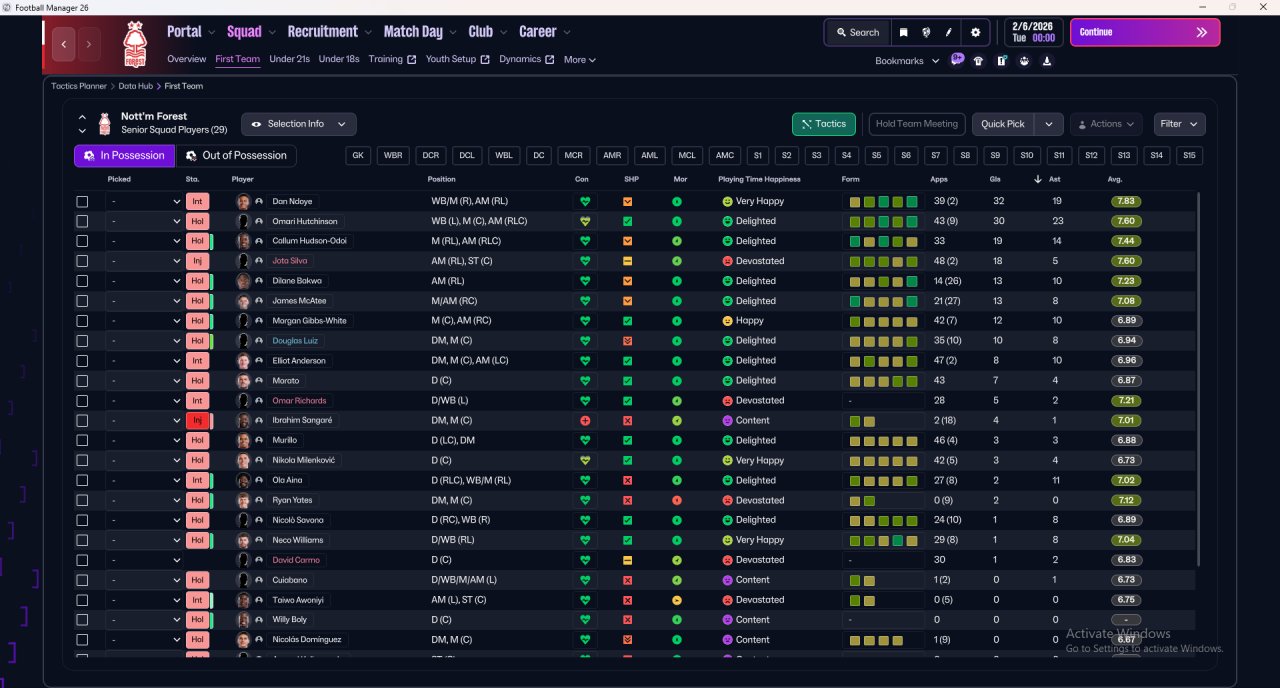Open the Actions dropdown
Viewport: 1280px width, 688px height.
pos(1106,124)
